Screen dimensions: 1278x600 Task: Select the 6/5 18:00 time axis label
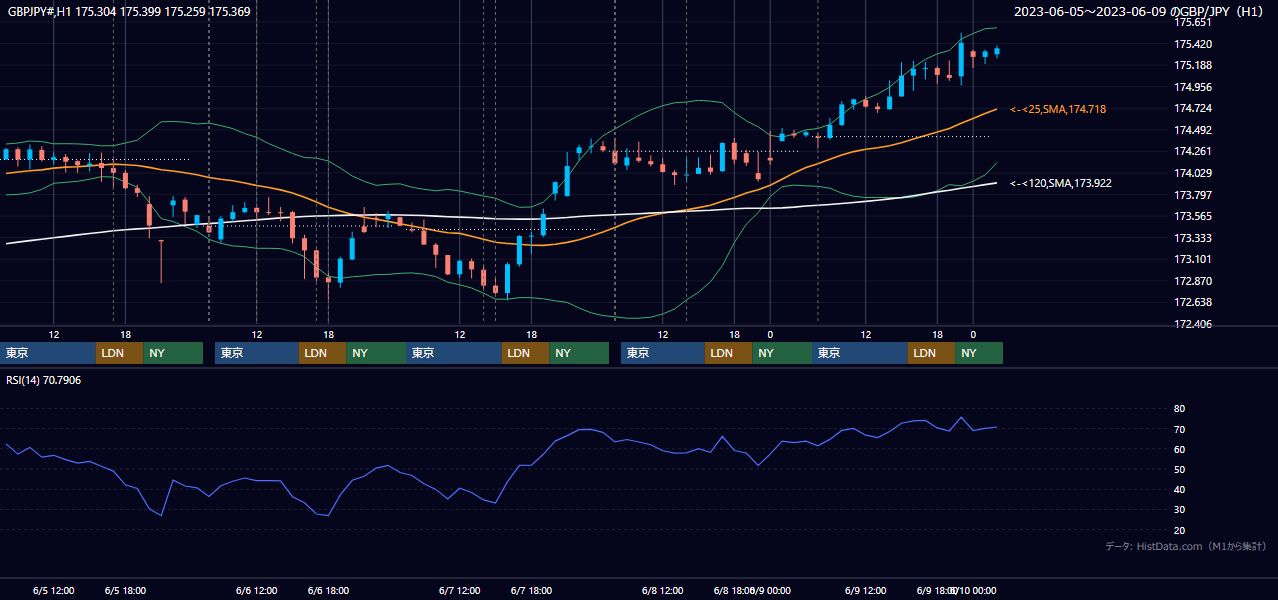click(125, 591)
